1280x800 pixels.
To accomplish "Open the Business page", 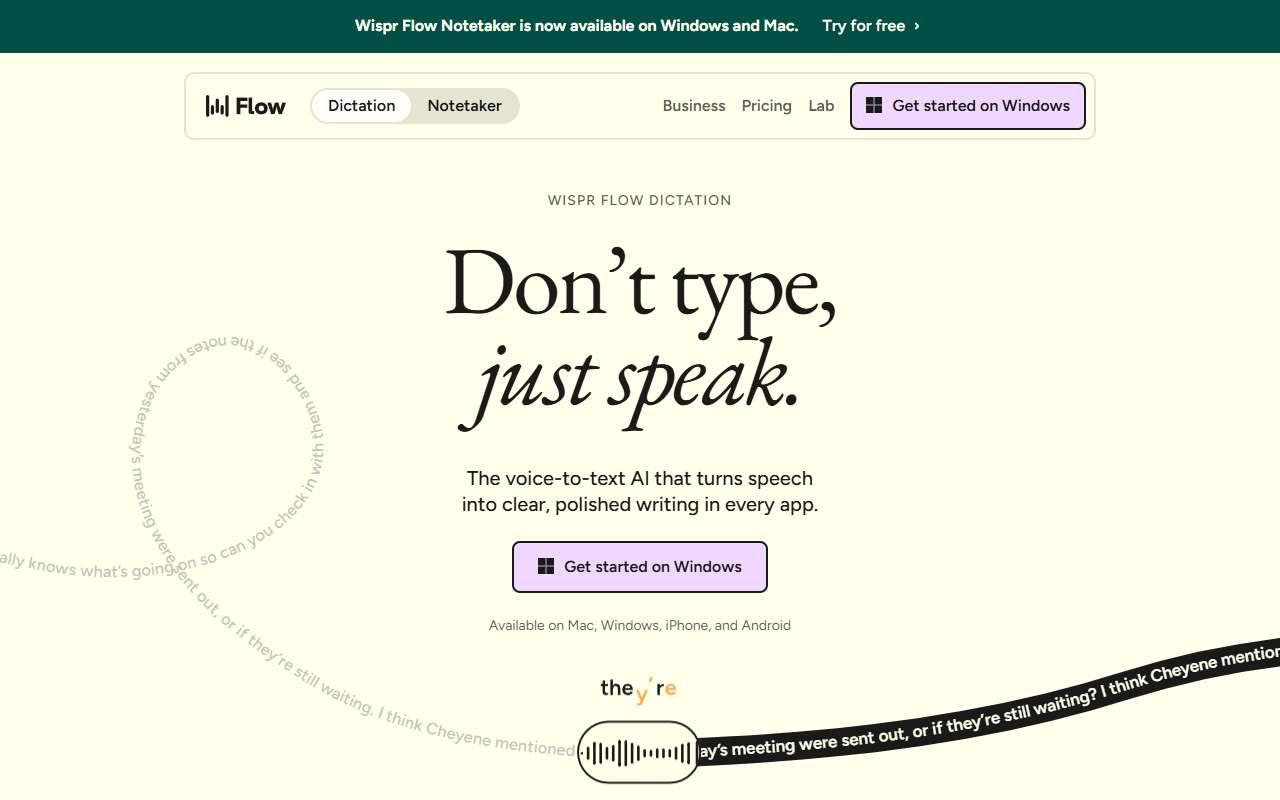I will coord(694,106).
